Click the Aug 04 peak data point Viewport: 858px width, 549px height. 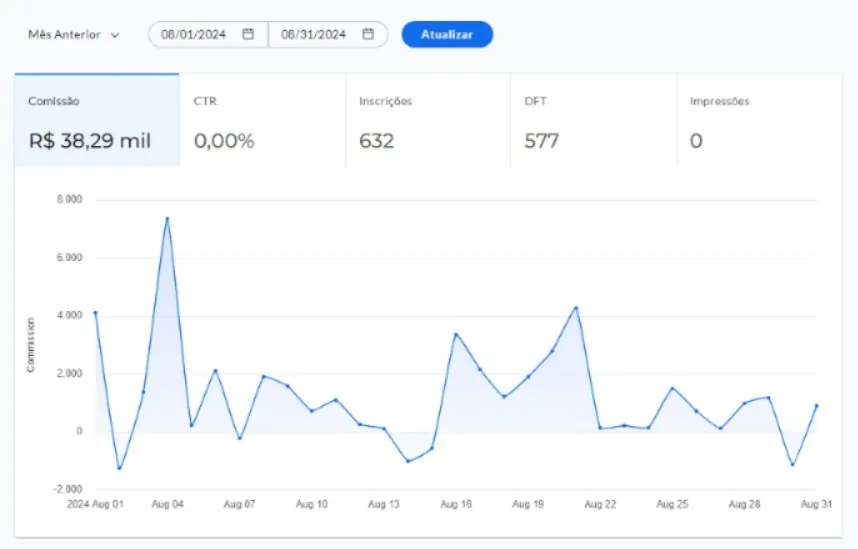167,218
